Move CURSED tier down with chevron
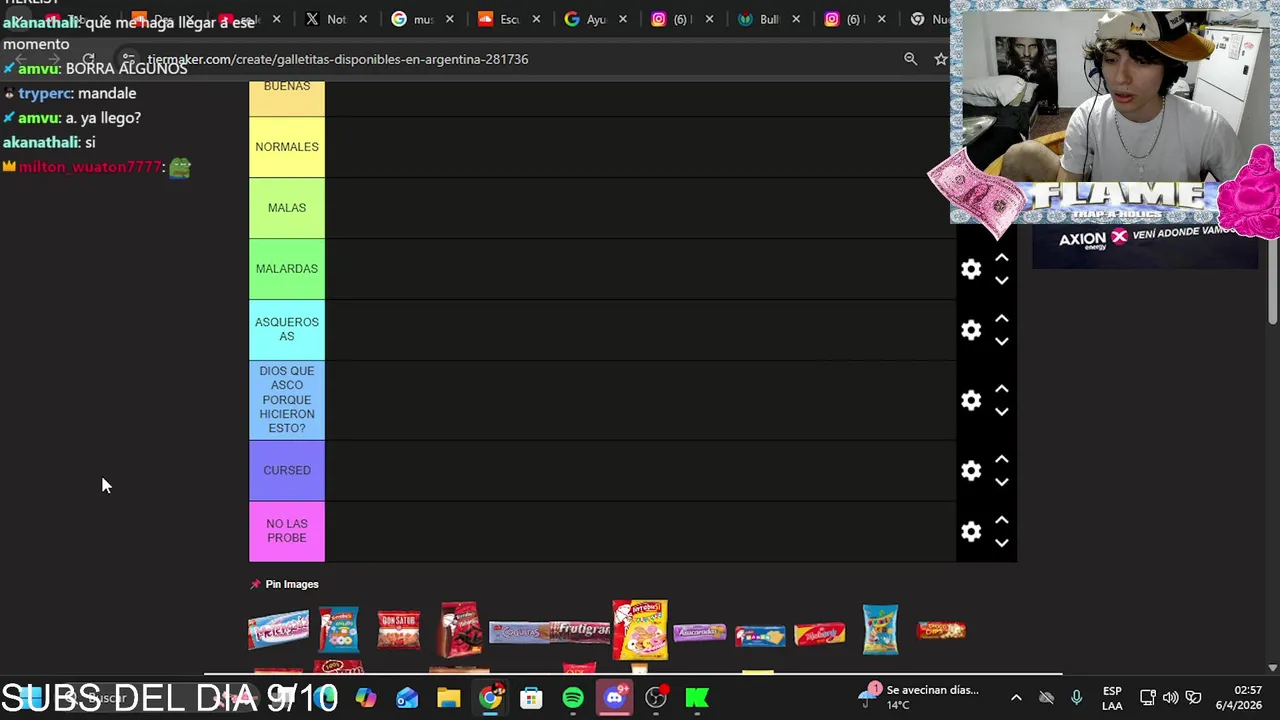The width and height of the screenshot is (1280, 720). (1001, 482)
